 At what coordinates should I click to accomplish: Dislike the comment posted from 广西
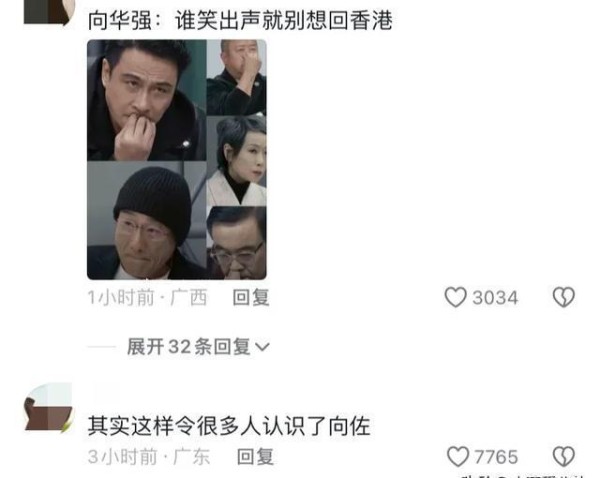(x=564, y=297)
